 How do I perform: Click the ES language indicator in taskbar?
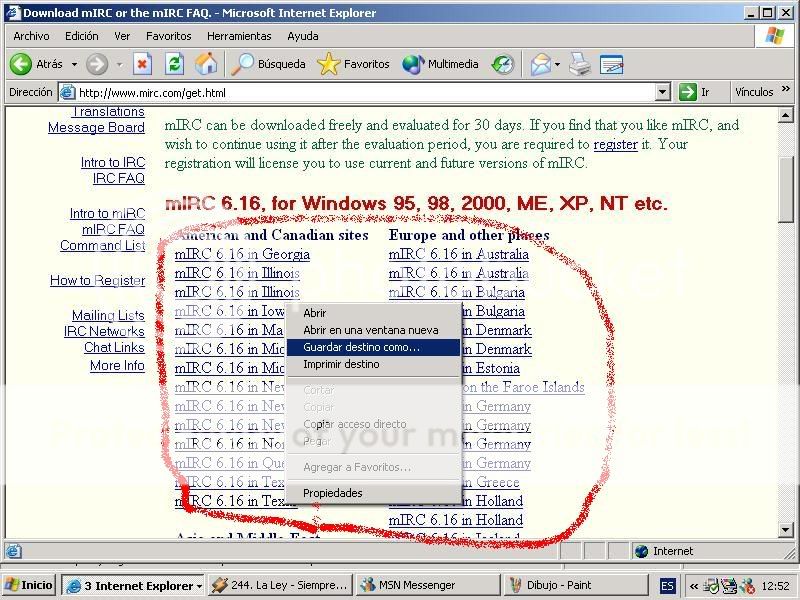tap(667, 585)
